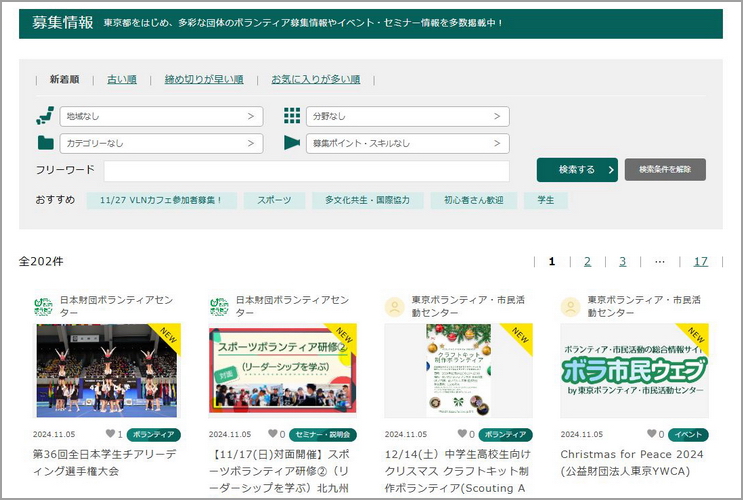Click the 分野 grid icon beside field filter

(291, 116)
